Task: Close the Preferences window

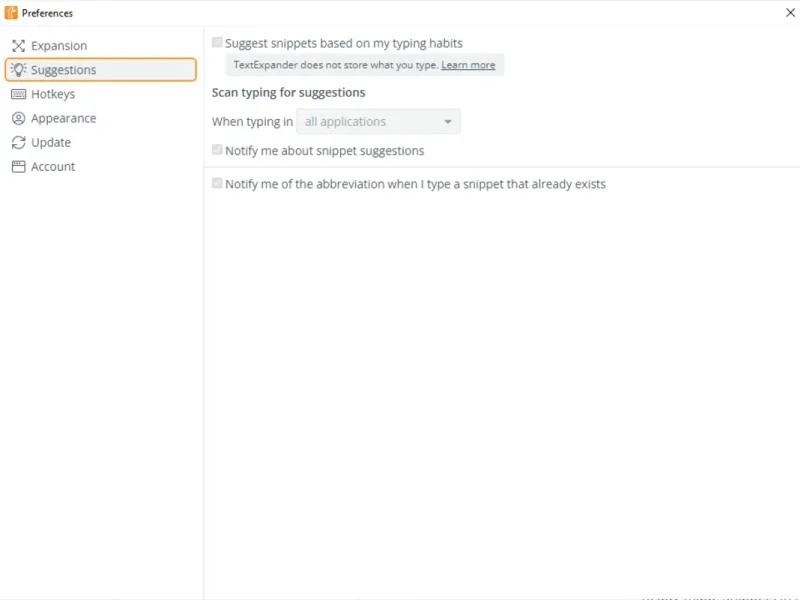Action: (x=790, y=13)
